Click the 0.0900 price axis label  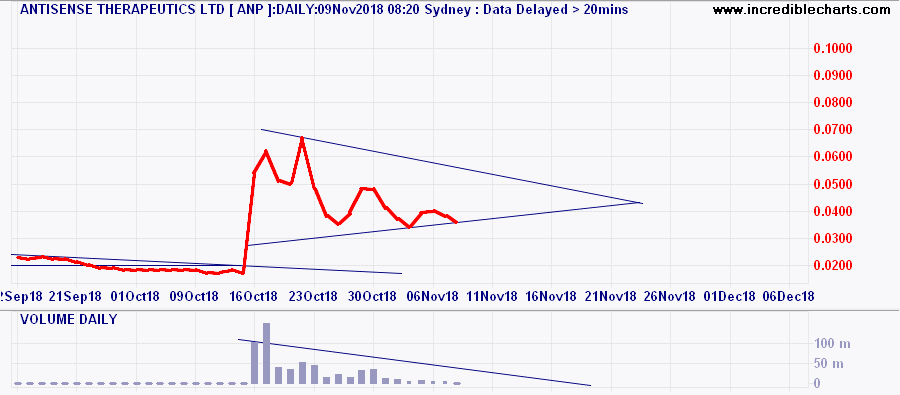click(832, 75)
